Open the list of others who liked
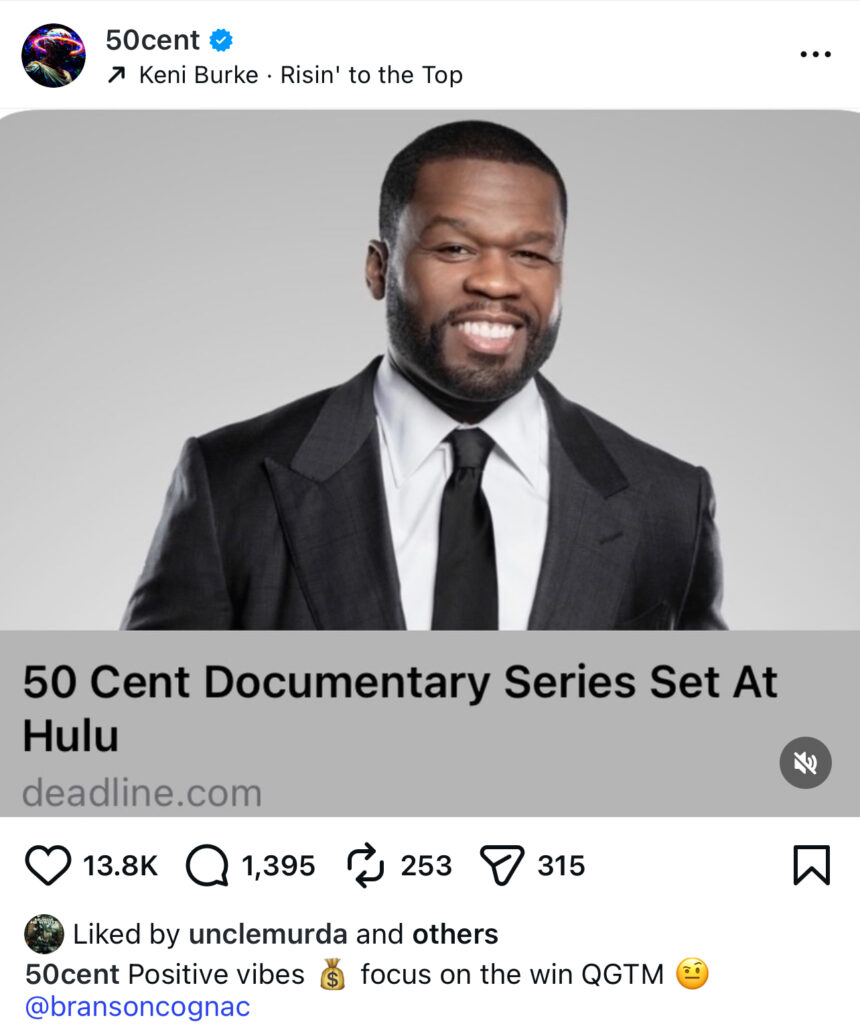860x1024 pixels. (455, 934)
